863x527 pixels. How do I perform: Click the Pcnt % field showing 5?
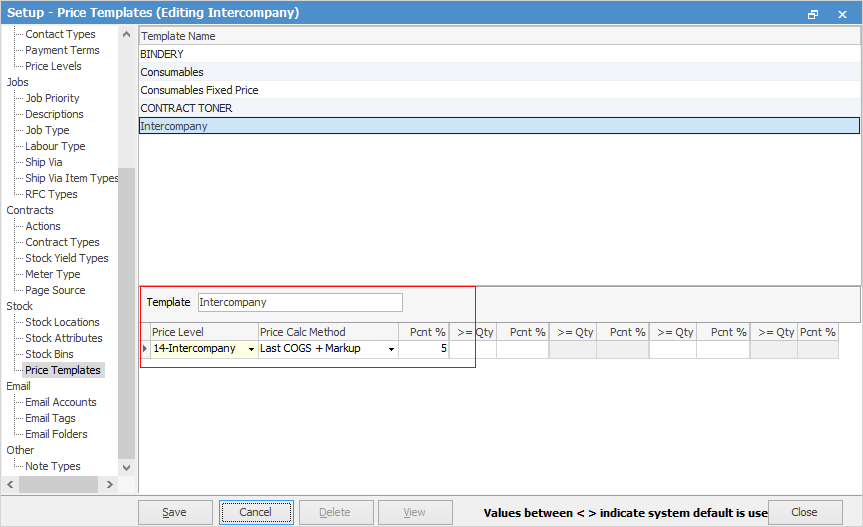point(424,349)
